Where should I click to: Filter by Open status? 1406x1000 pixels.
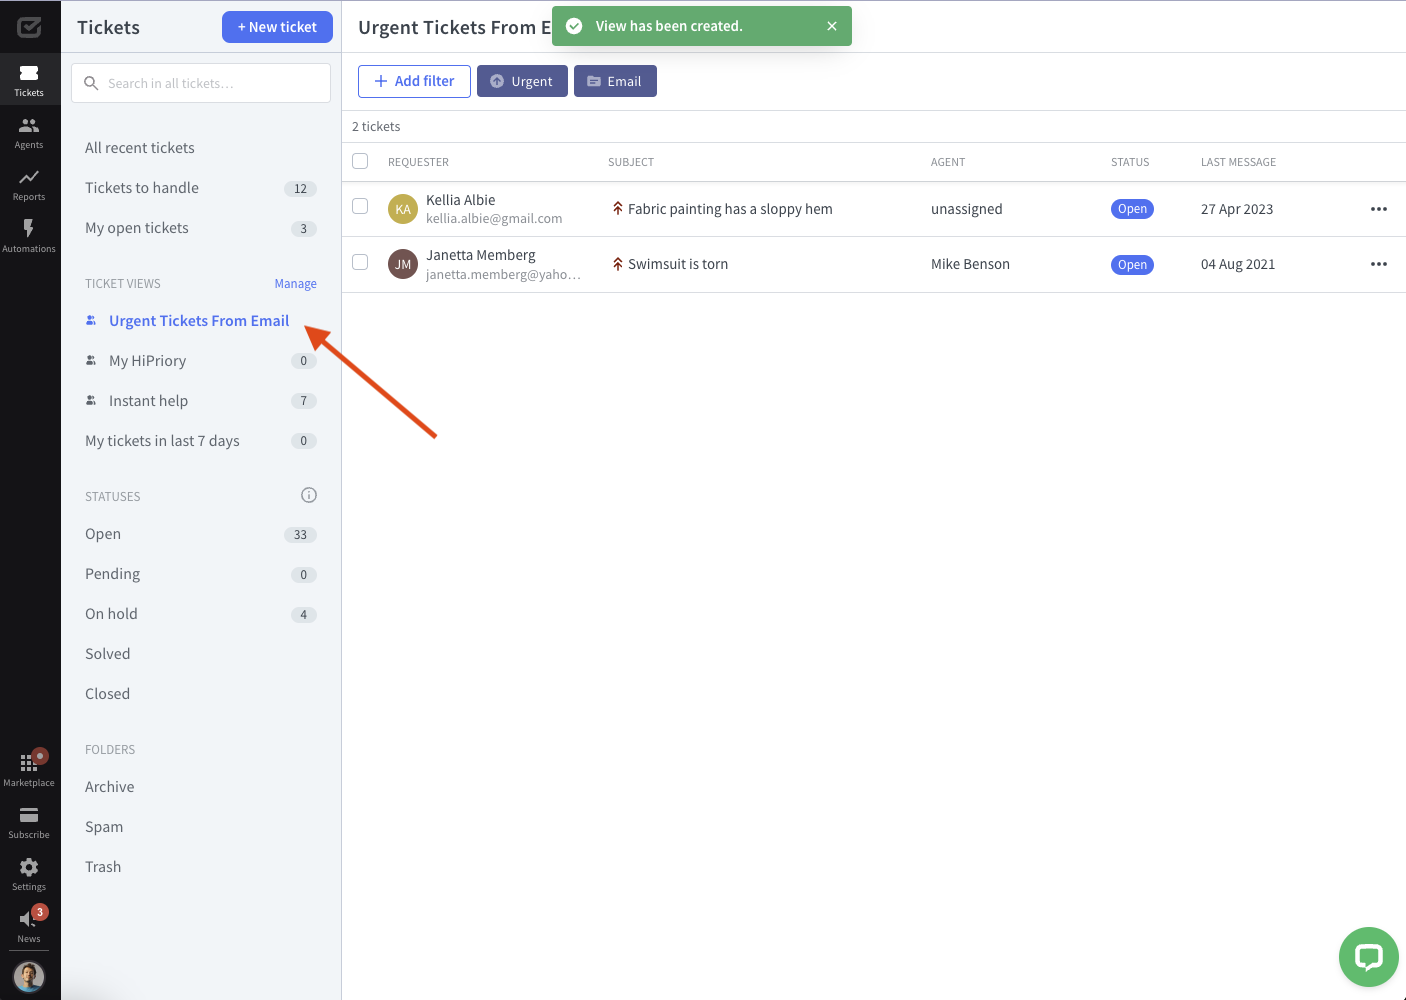tap(201, 534)
